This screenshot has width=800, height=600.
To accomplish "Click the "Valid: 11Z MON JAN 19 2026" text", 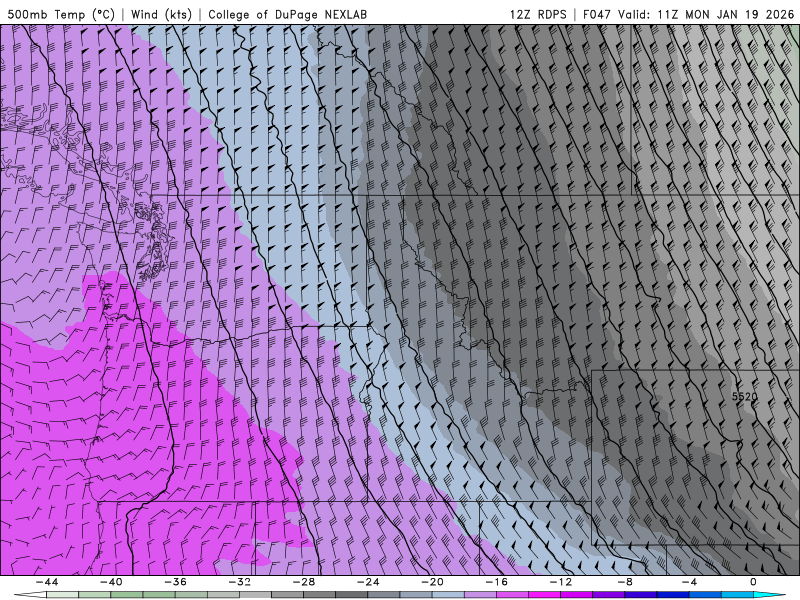I will 706,14.
